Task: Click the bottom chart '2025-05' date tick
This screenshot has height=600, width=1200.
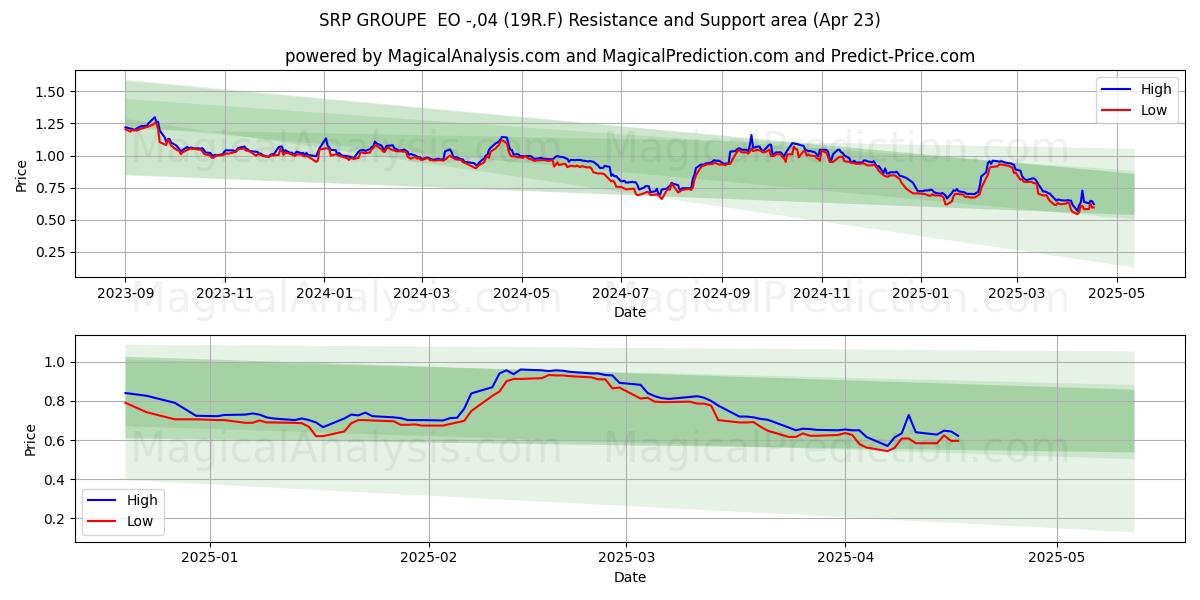Action: point(1057,558)
